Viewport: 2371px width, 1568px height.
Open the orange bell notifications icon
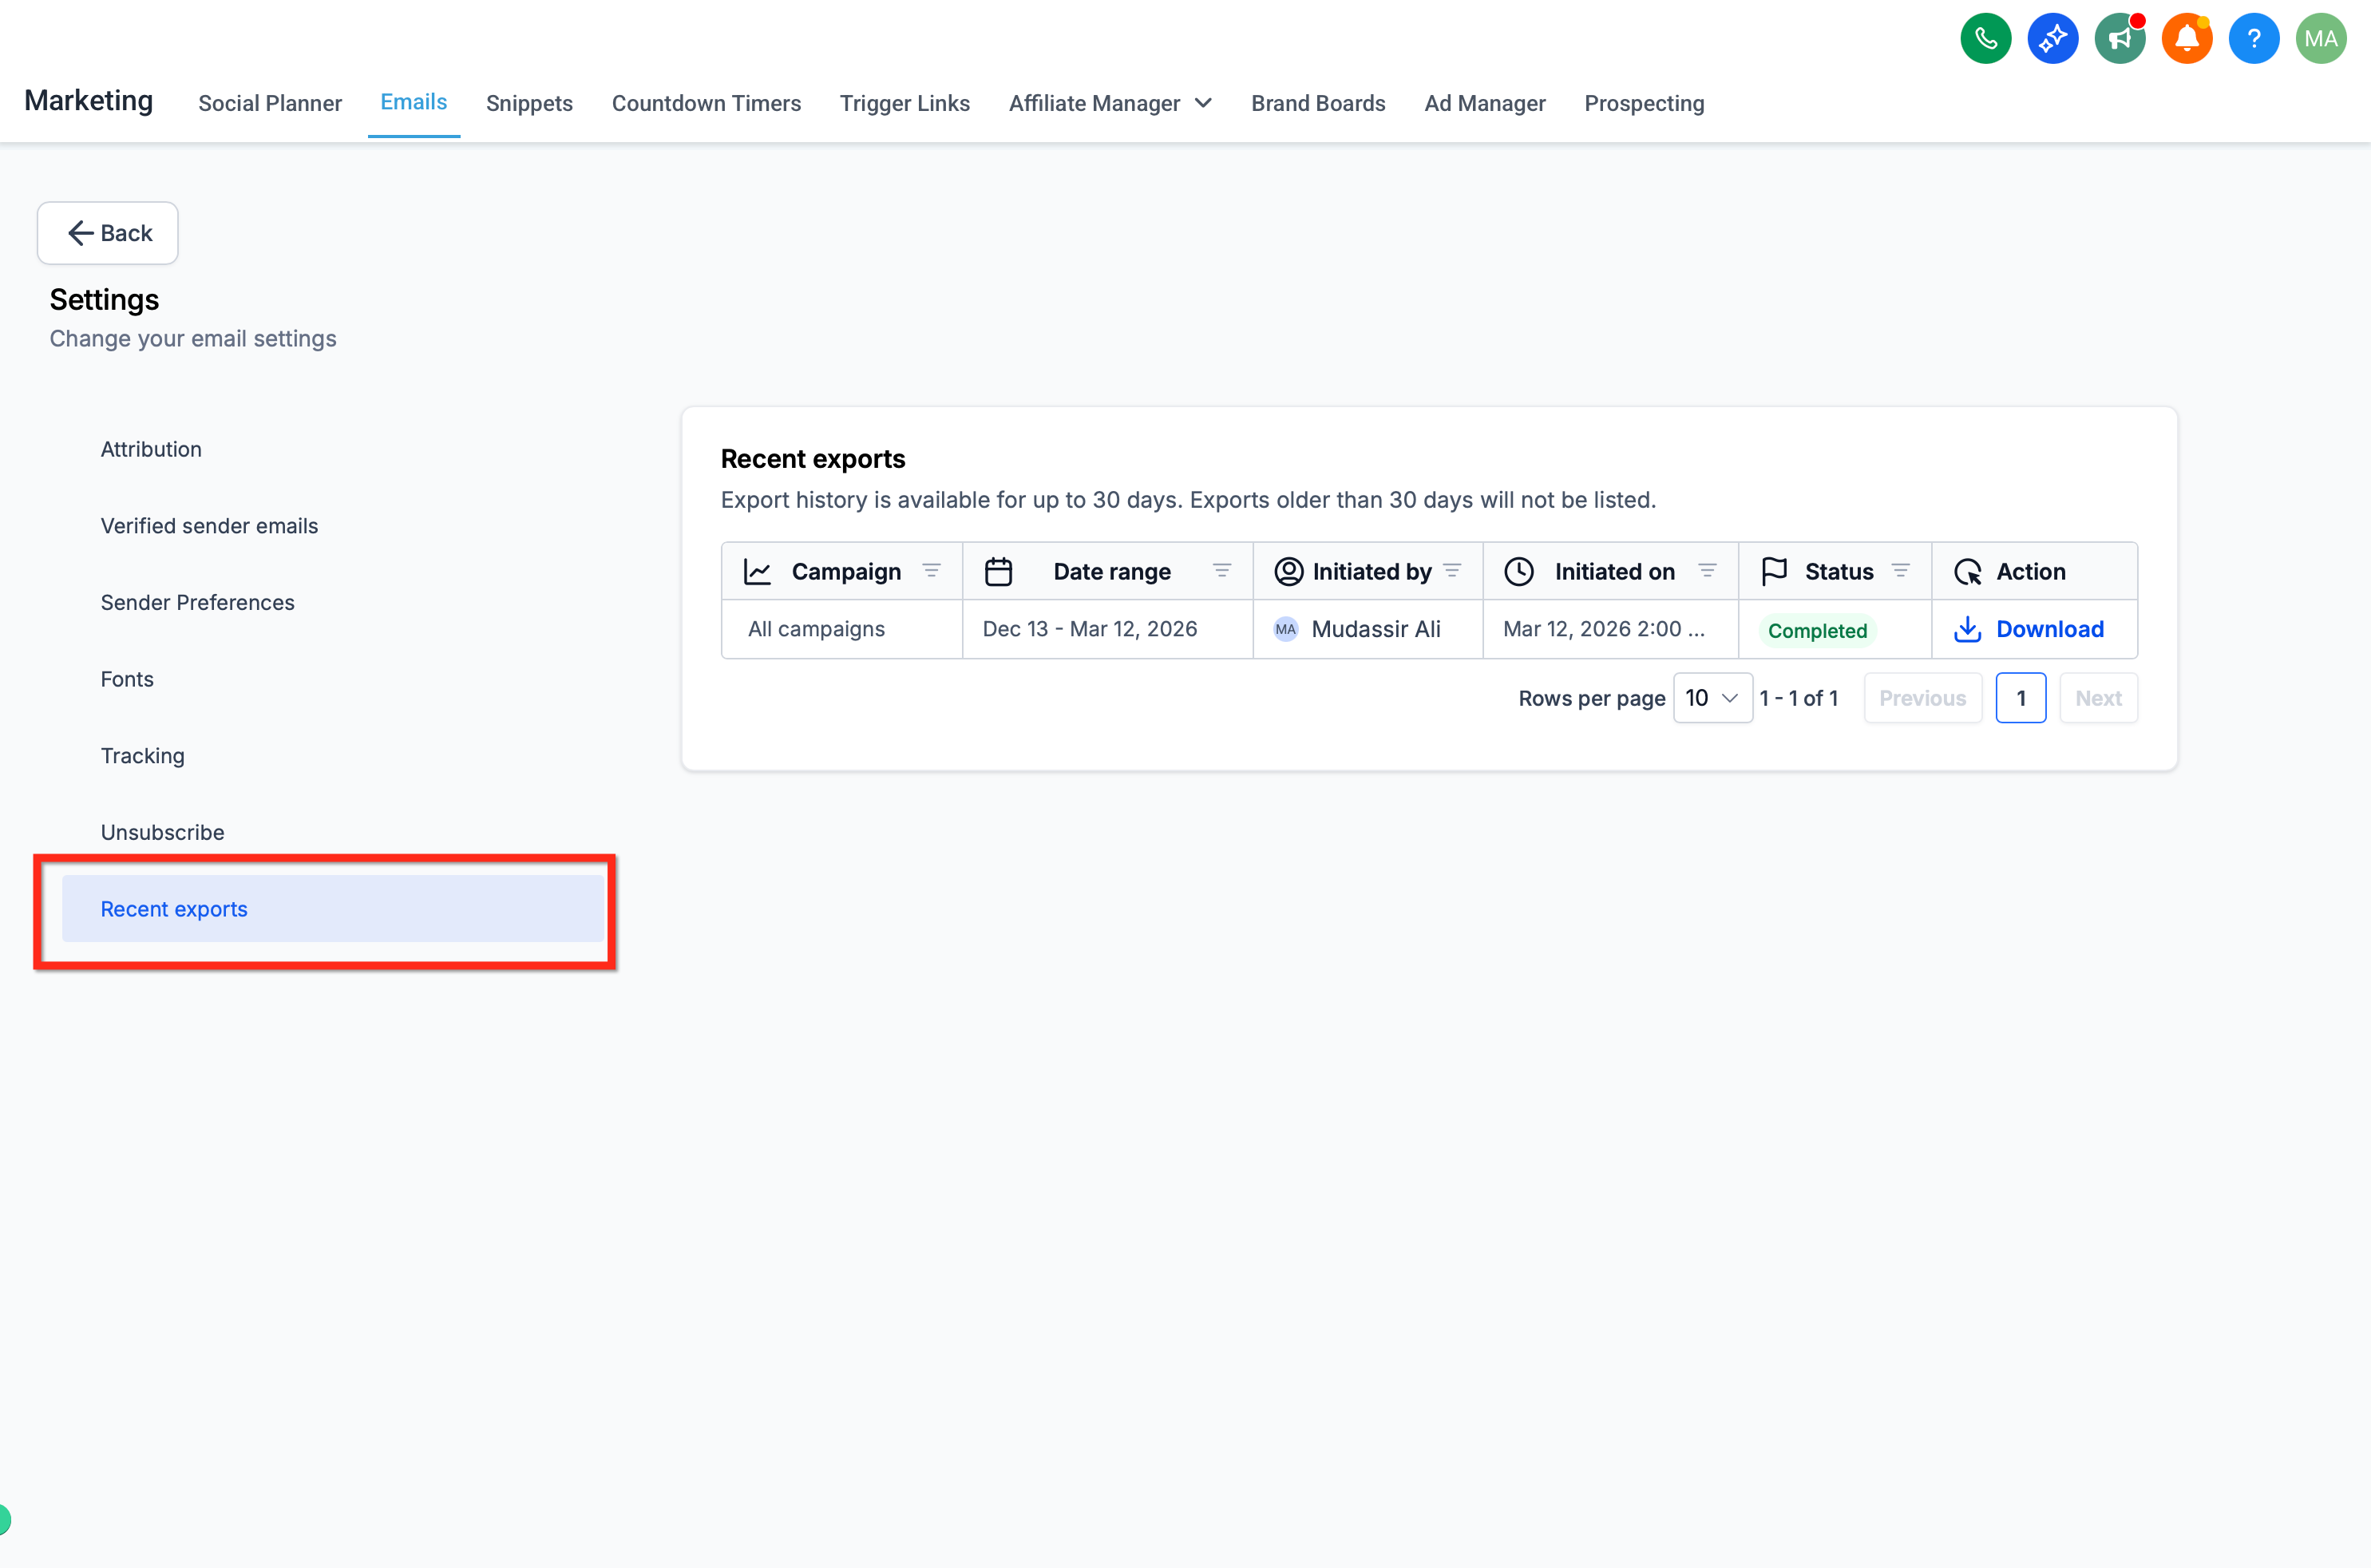(x=2186, y=39)
